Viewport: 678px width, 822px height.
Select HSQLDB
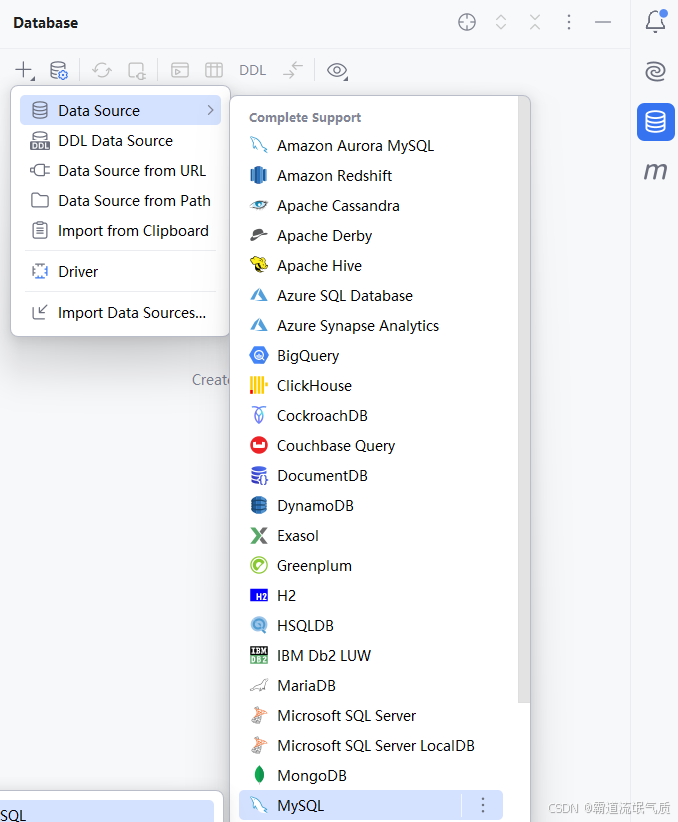371,625
